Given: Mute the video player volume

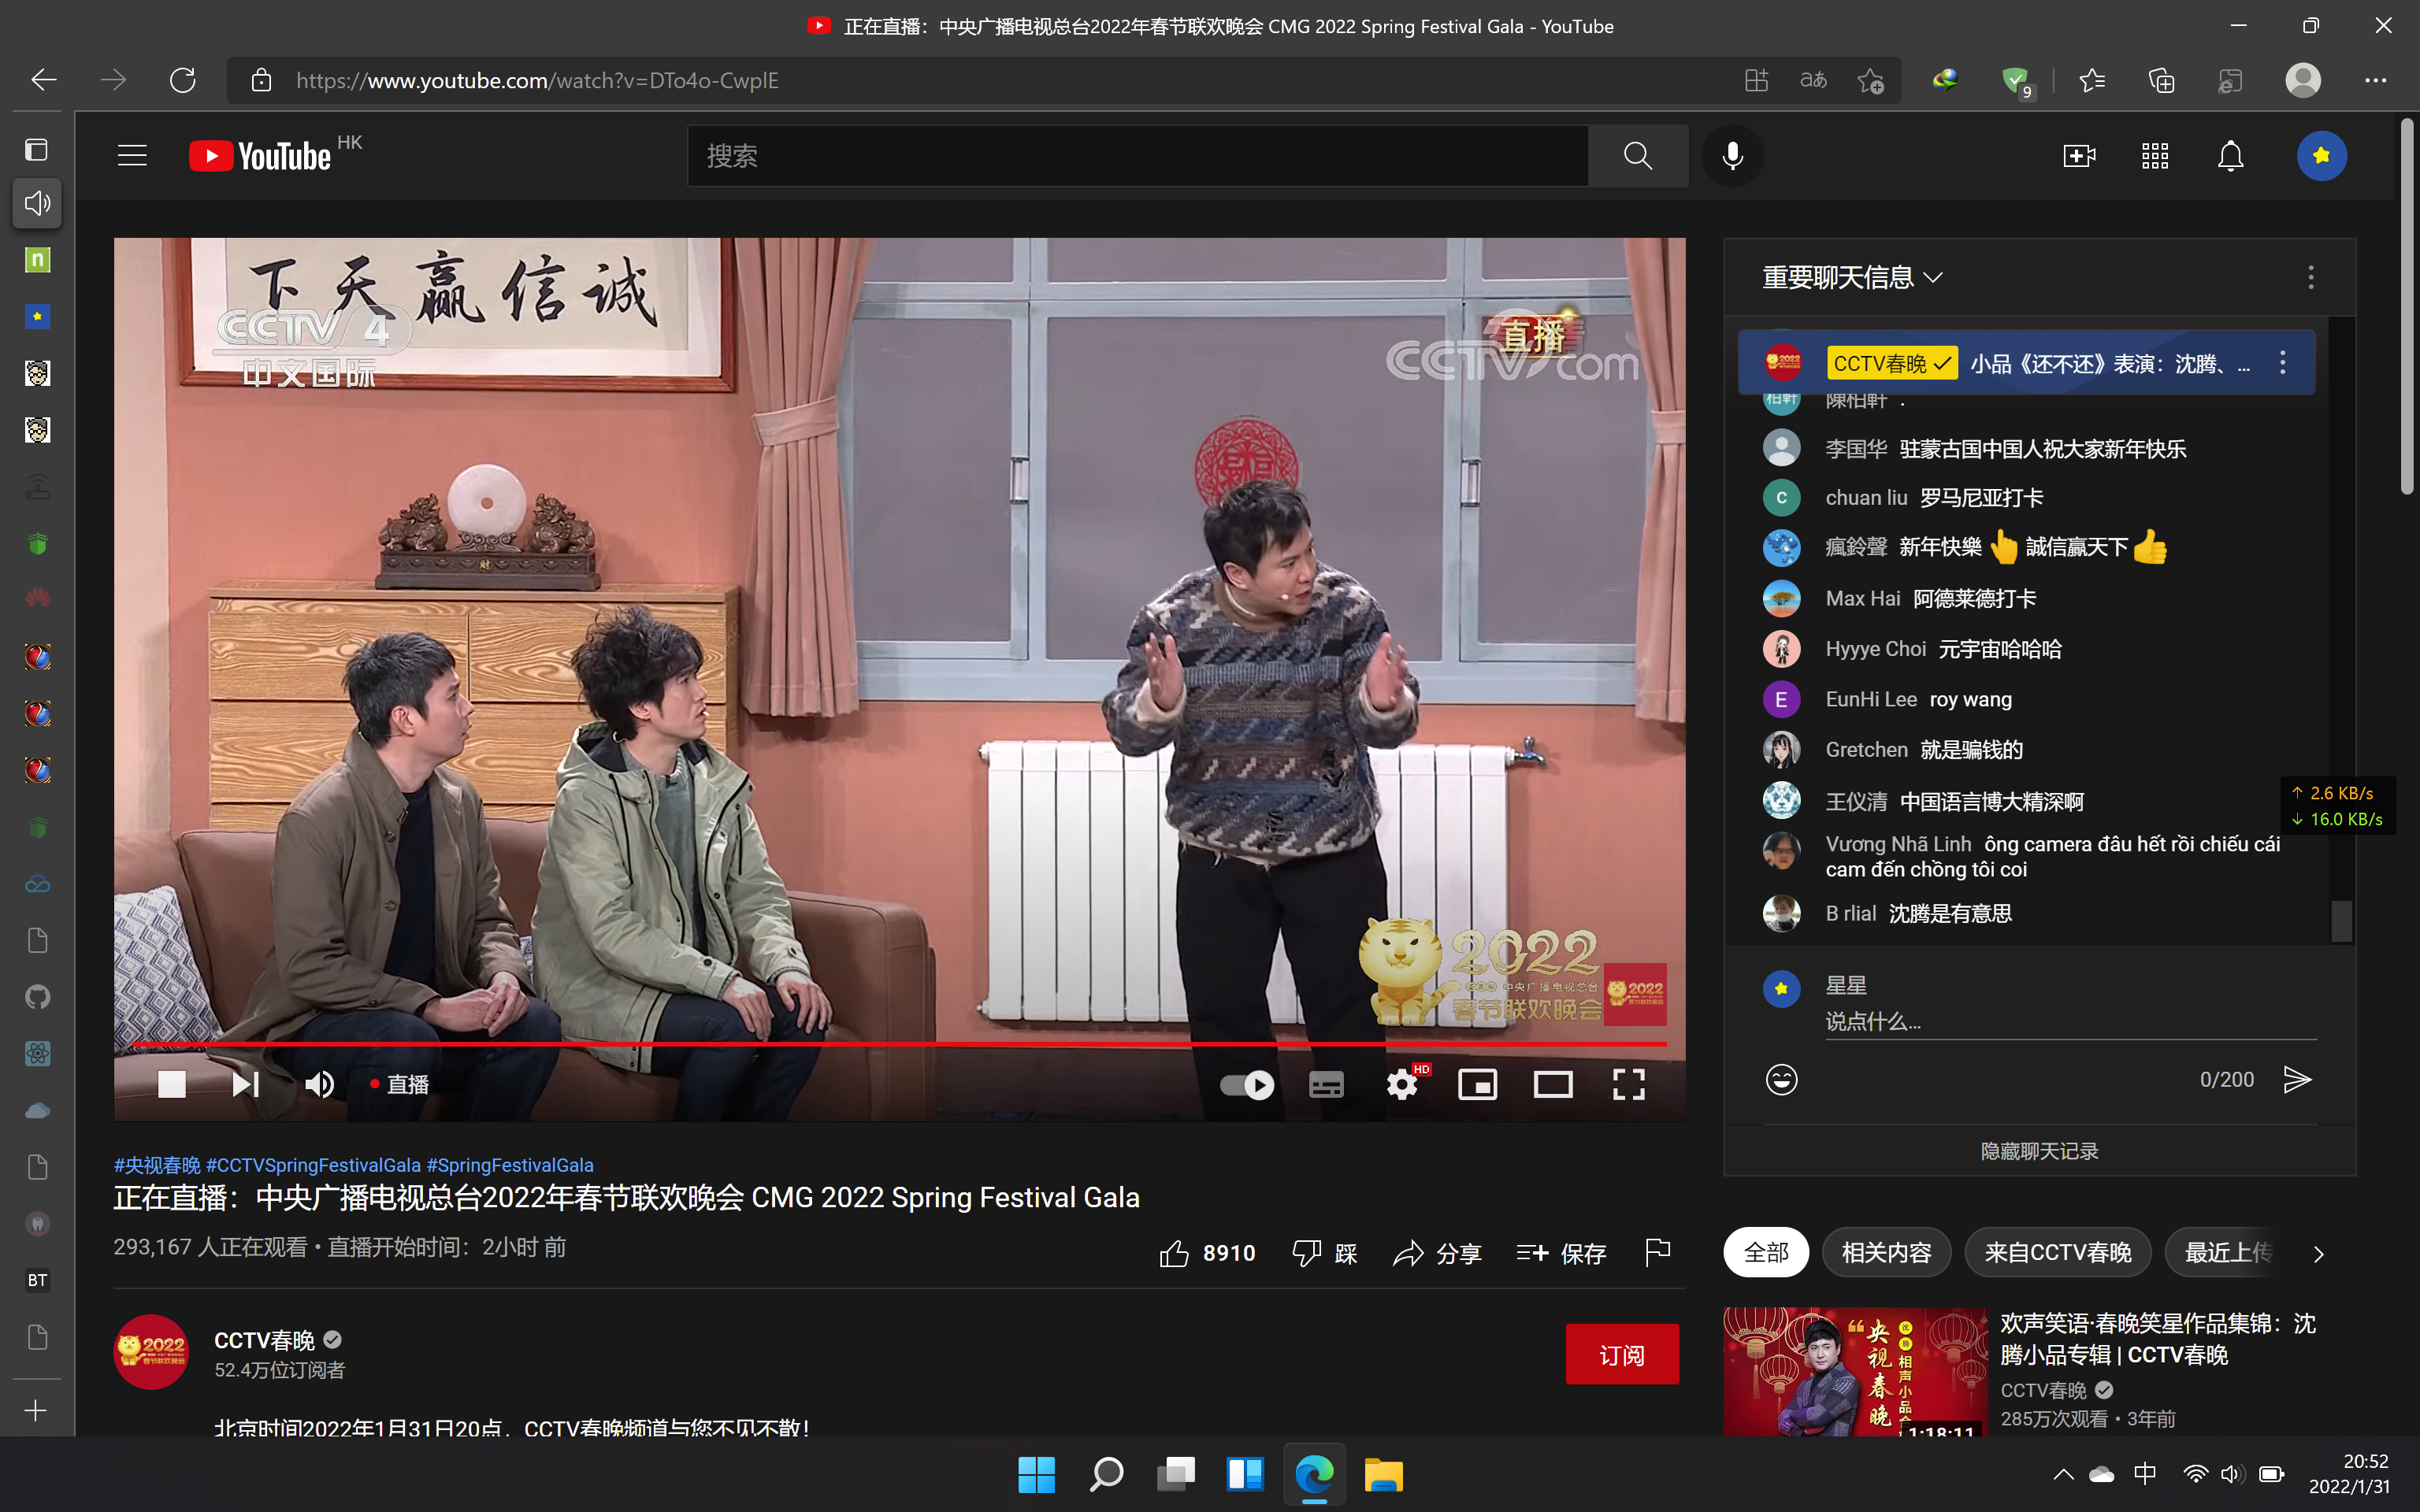Looking at the screenshot, I should click(319, 1084).
